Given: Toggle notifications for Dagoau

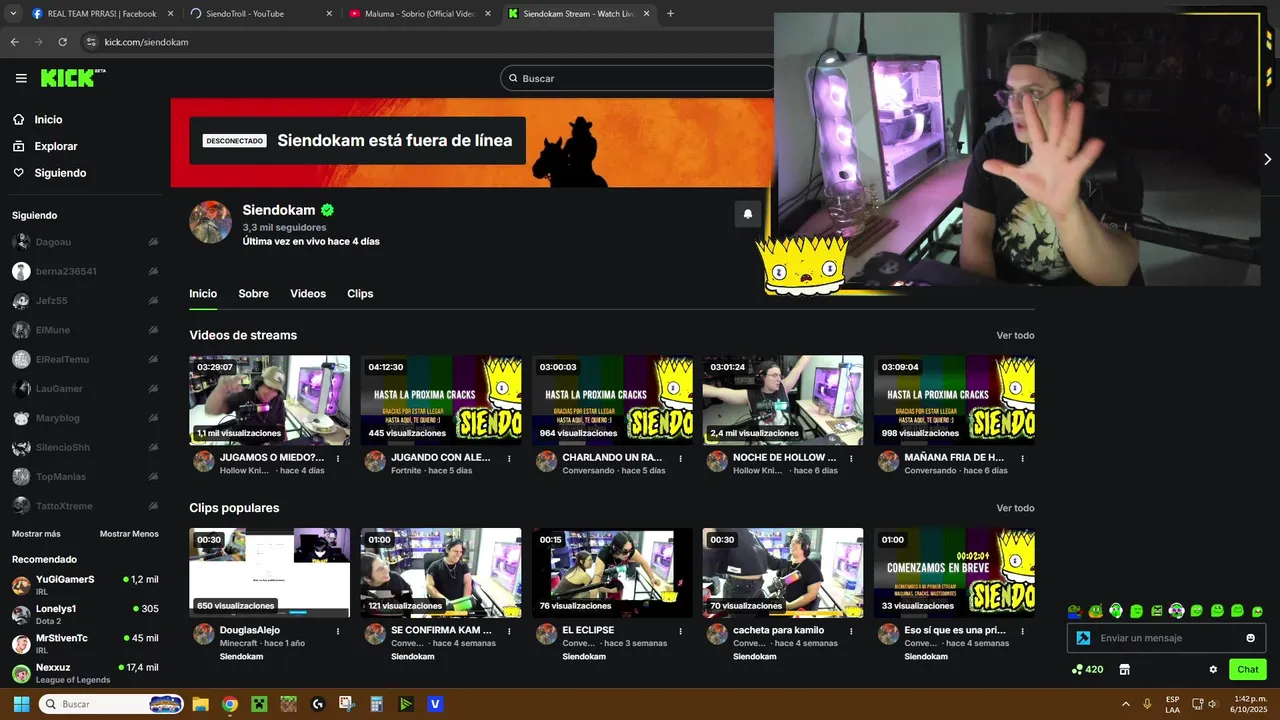Looking at the screenshot, I should (153, 242).
